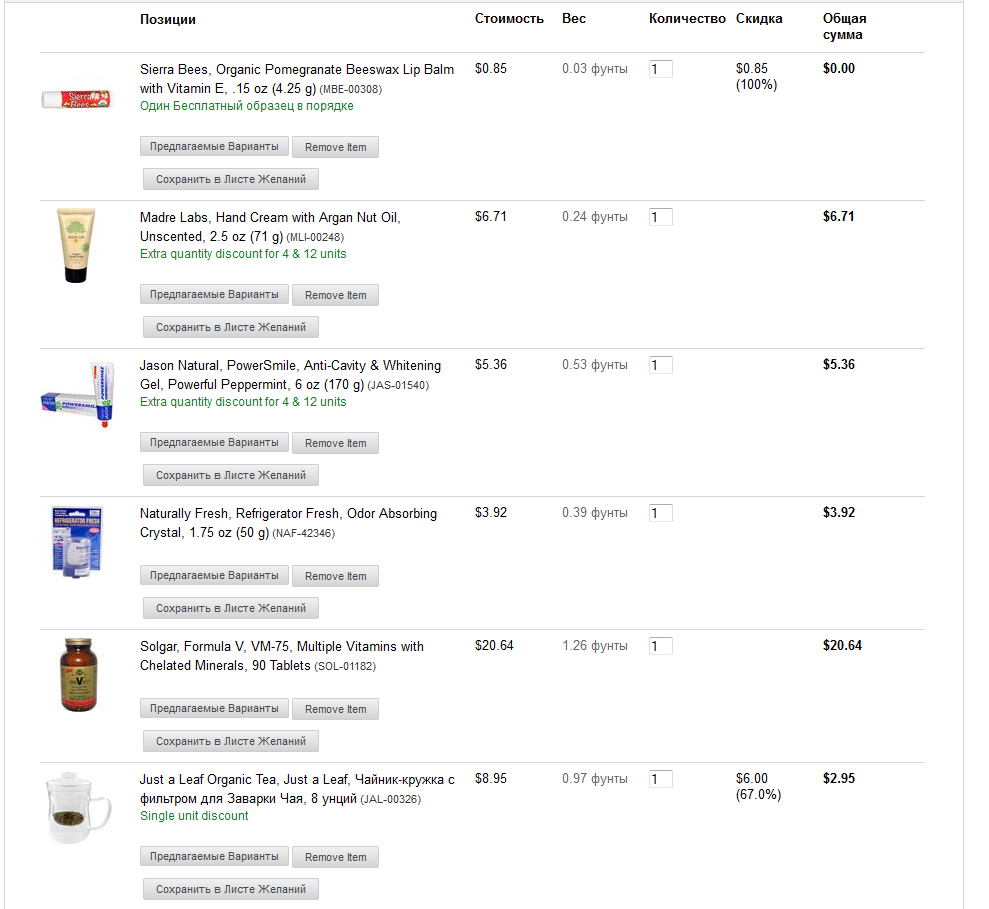The width and height of the screenshot is (989, 909).
Task: Select the quantity field for Solgar vitamins
Action: (x=660, y=645)
